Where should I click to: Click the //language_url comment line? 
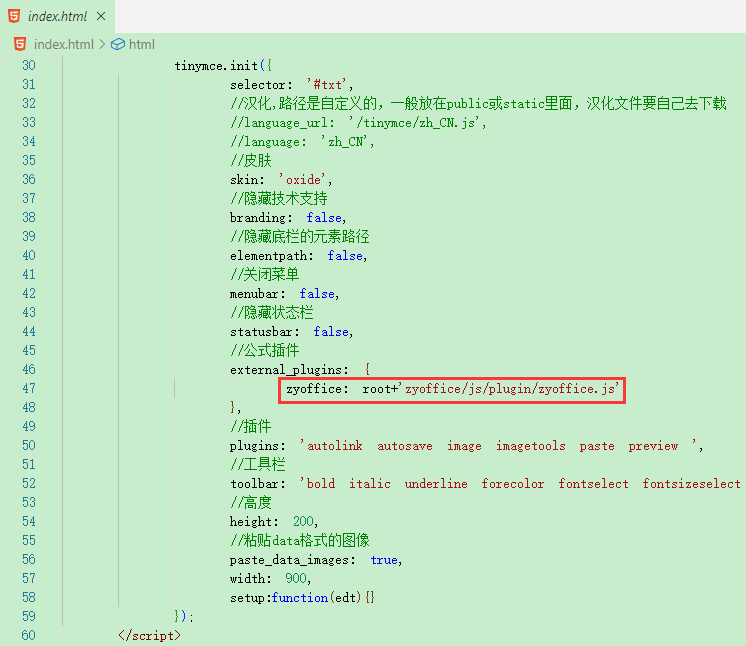(358, 123)
